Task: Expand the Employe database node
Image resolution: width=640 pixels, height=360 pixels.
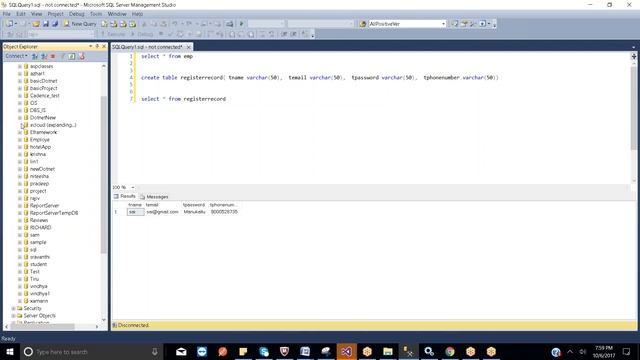Action: (20, 140)
